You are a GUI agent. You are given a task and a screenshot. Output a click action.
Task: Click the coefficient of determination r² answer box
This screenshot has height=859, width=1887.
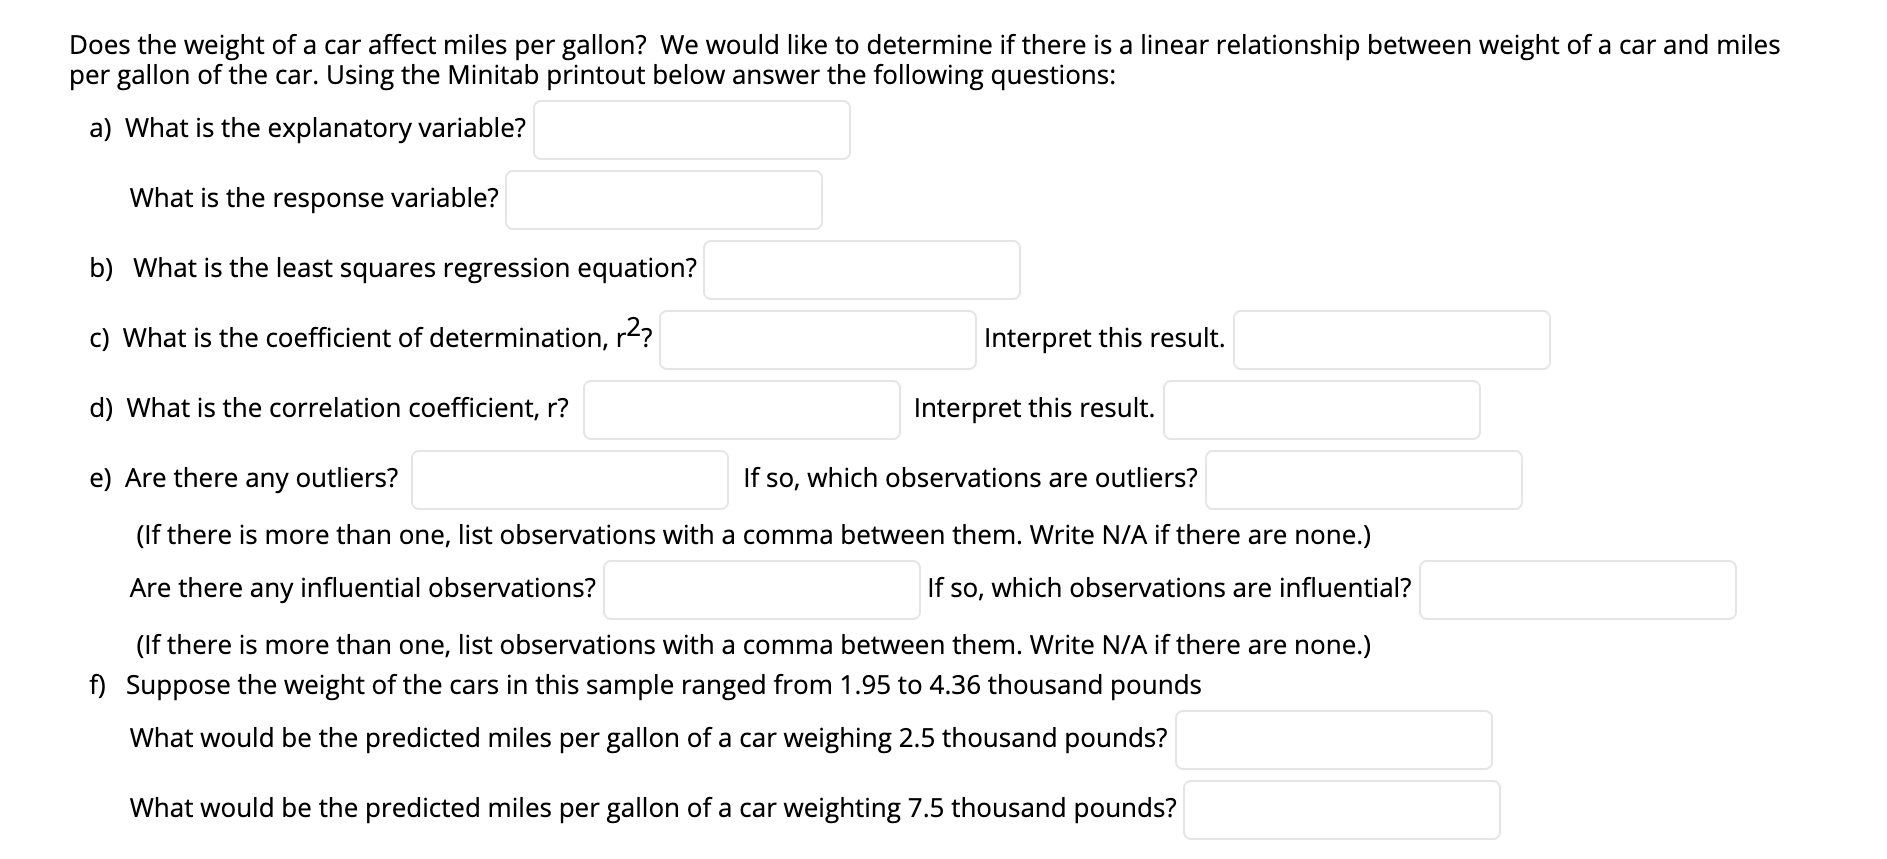[x=817, y=339]
